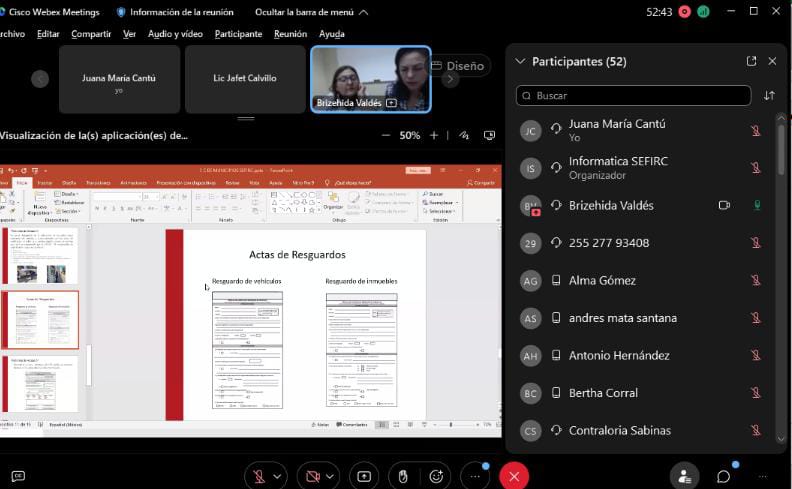Toggle closed captions button
Screen dimensions: 792x489
[18, 476]
